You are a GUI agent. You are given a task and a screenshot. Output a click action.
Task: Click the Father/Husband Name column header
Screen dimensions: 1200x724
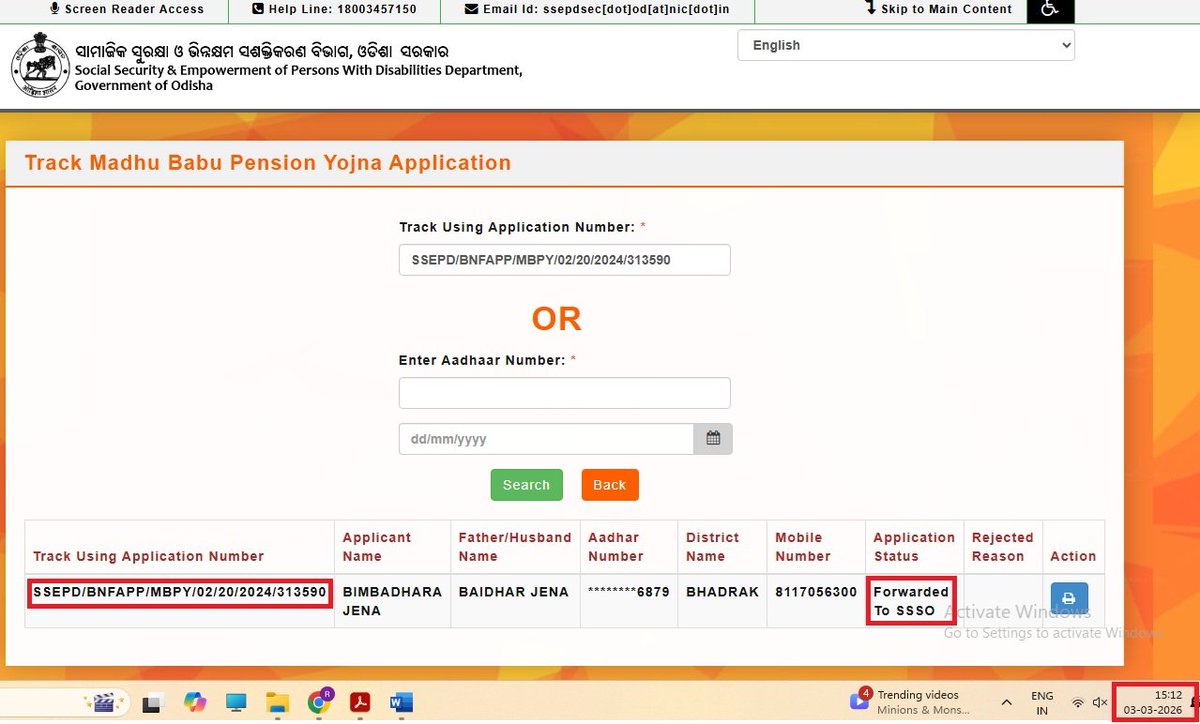pos(515,547)
